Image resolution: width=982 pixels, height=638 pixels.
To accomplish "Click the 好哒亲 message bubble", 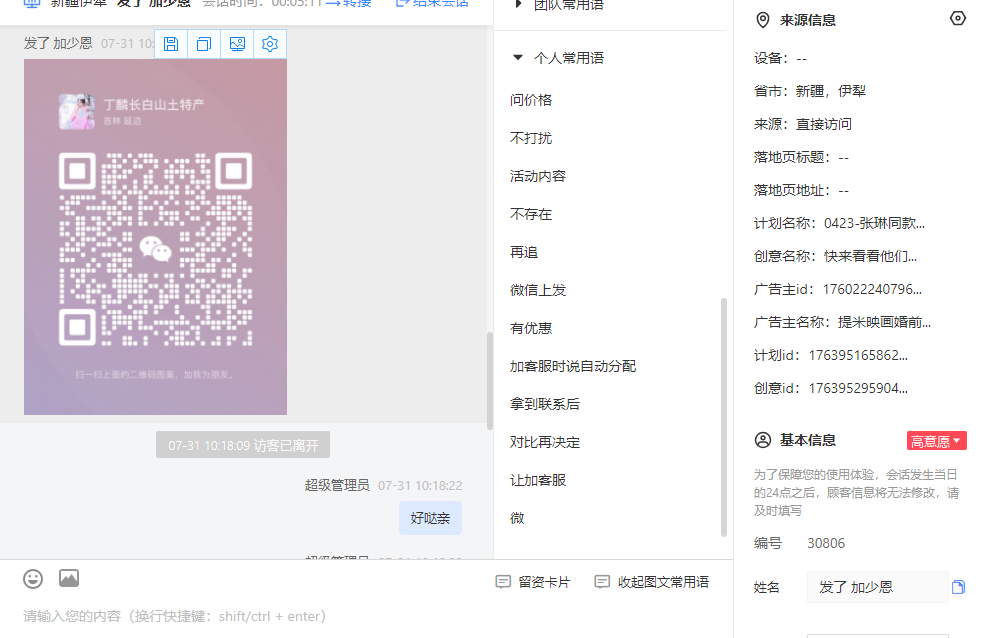I will pyautogui.click(x=430, y=518).
